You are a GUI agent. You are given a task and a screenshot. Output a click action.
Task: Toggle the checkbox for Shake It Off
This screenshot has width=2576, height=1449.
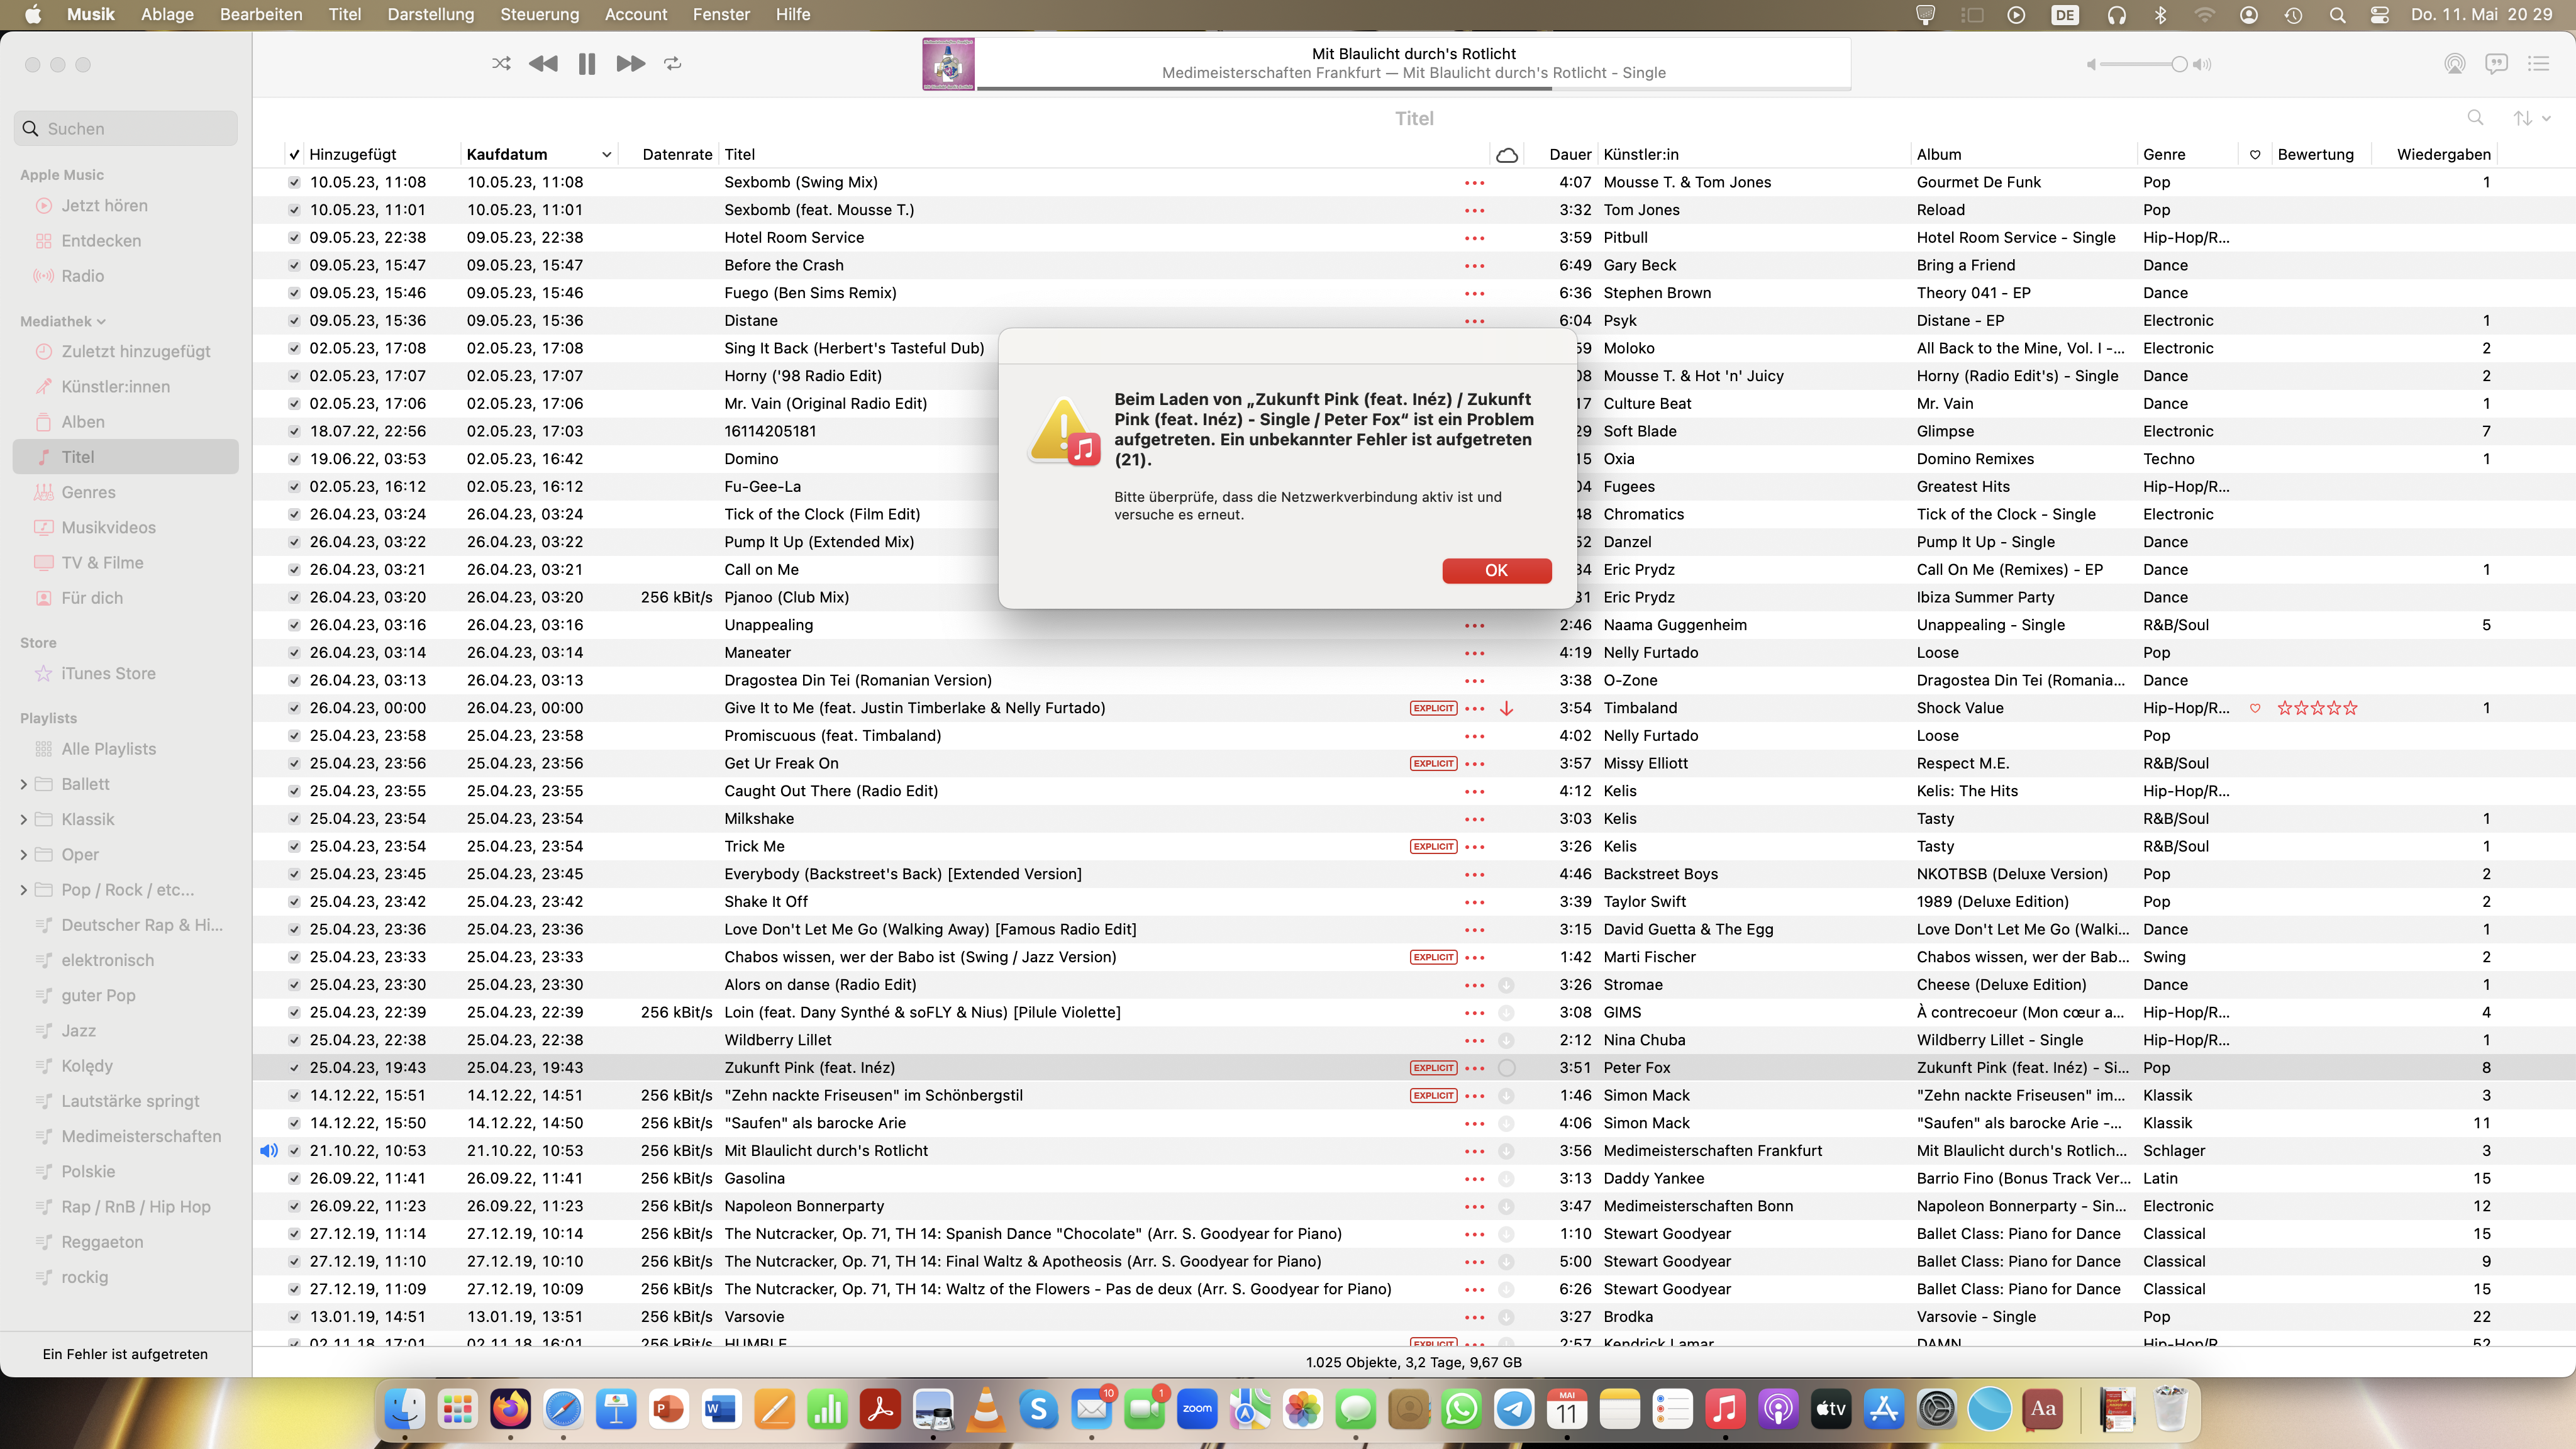point(294,902)
